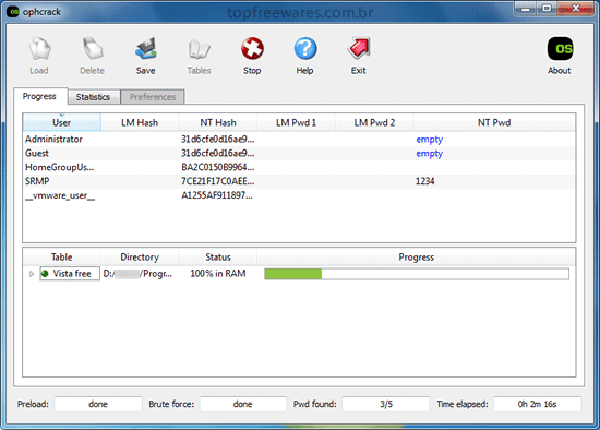The height and width of the screenshot is (430, 600).
Task: Click the LM Hash column header
Action: [140, 122]
